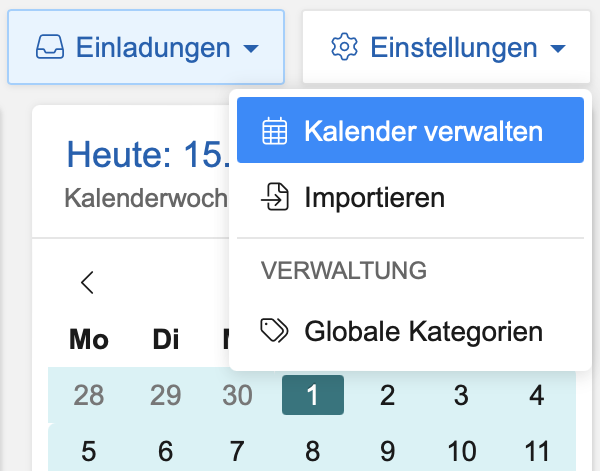600x471 pixels.
Task: Expand the Einstellungen dropdown arrow
Action: tap(558, 48)
